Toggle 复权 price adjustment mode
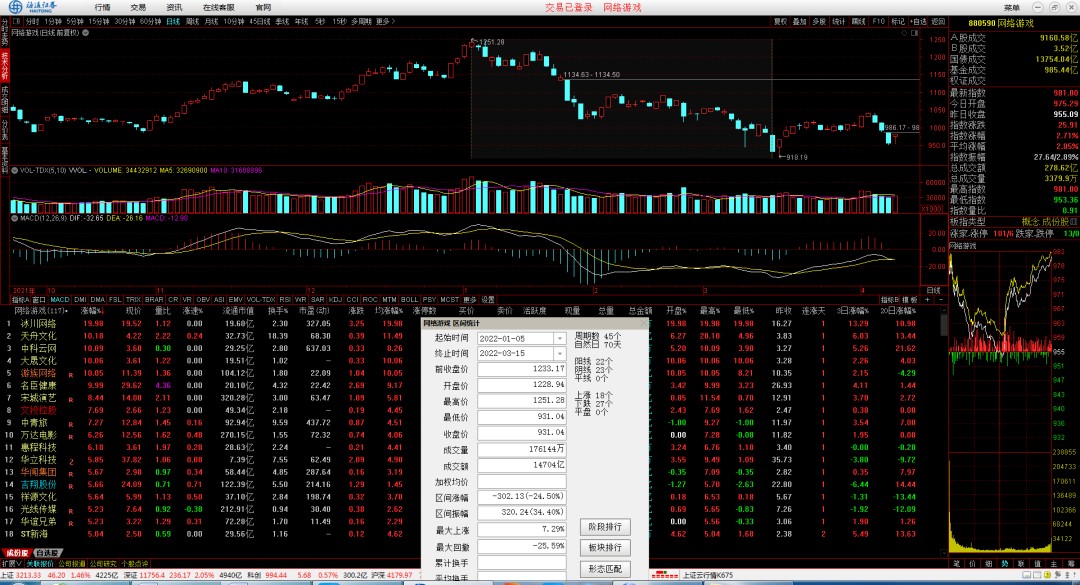Image resolution: width=1080 pixels, height=585 pixels. pyautogui.click(x=780, y=21)
